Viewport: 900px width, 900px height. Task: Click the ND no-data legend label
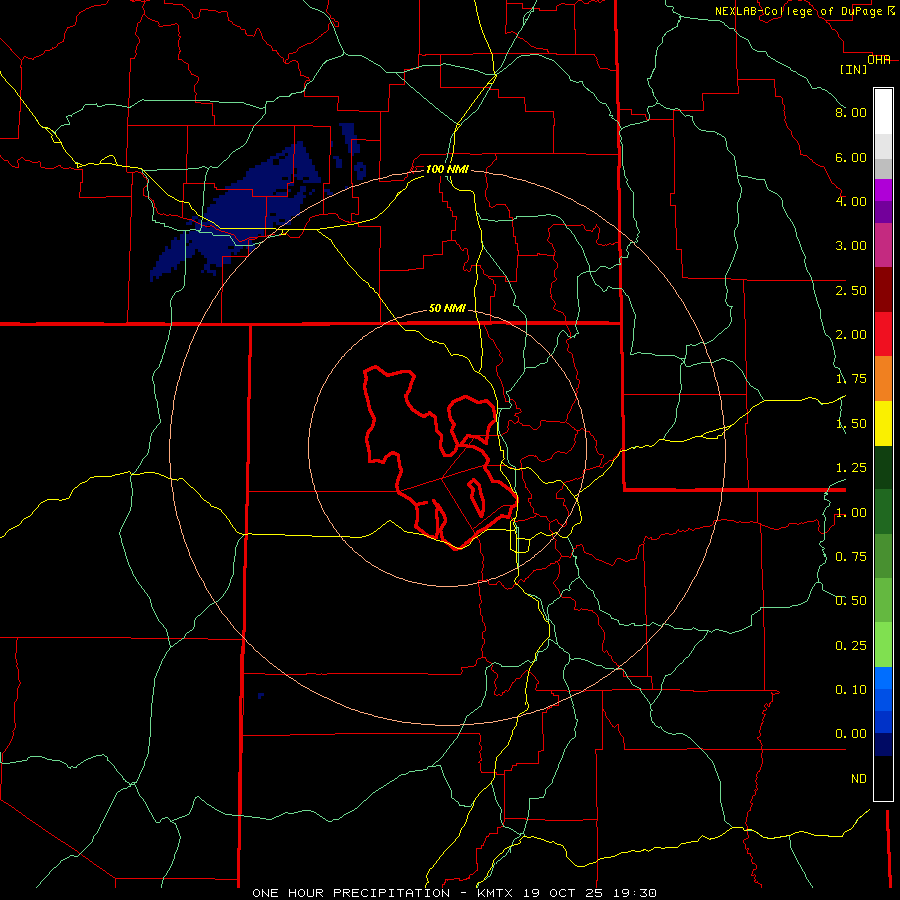pos(859,778)
